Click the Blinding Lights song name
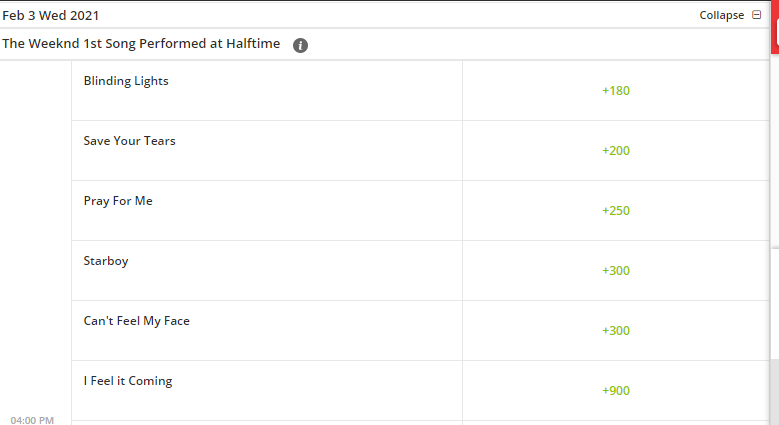779x425 pixels. (126, 81)
